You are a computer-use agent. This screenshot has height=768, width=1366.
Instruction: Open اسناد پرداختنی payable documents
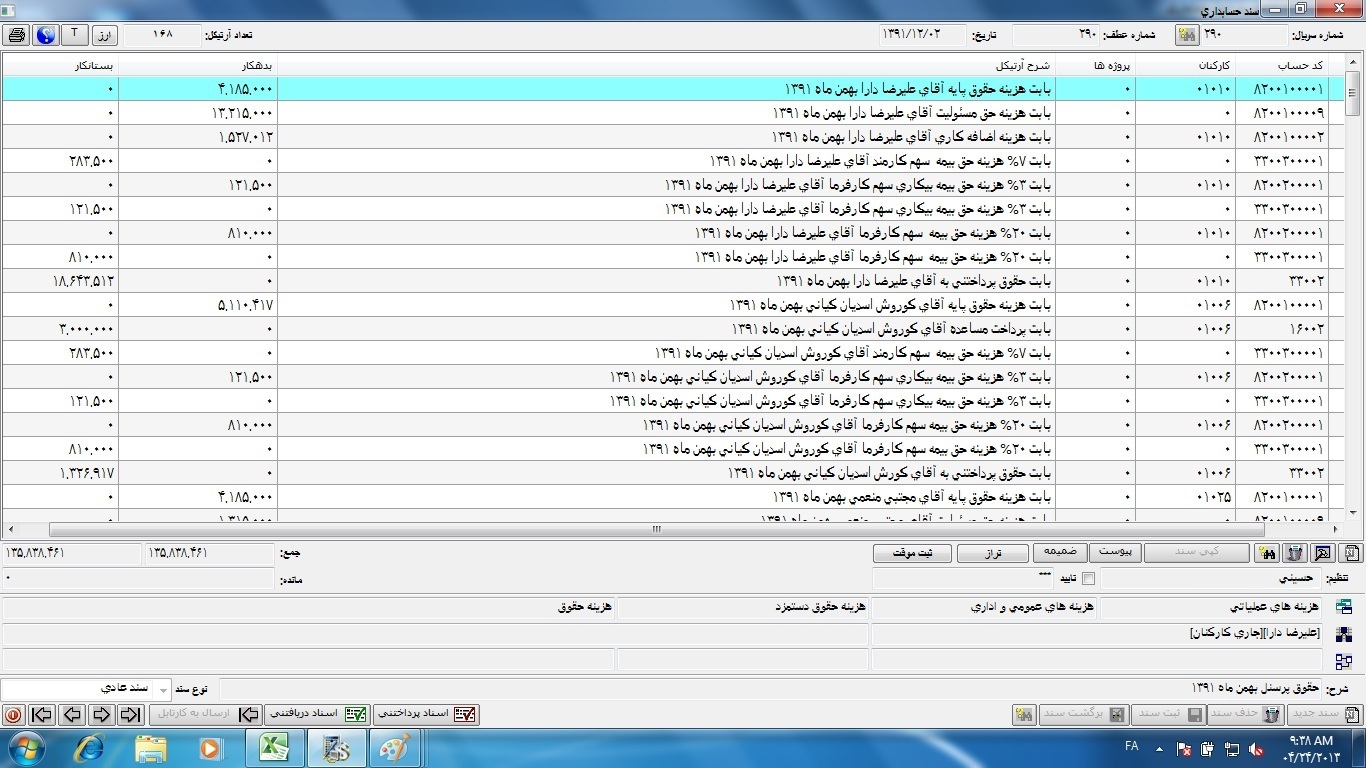pyautogui.click(x=426, y=715)
